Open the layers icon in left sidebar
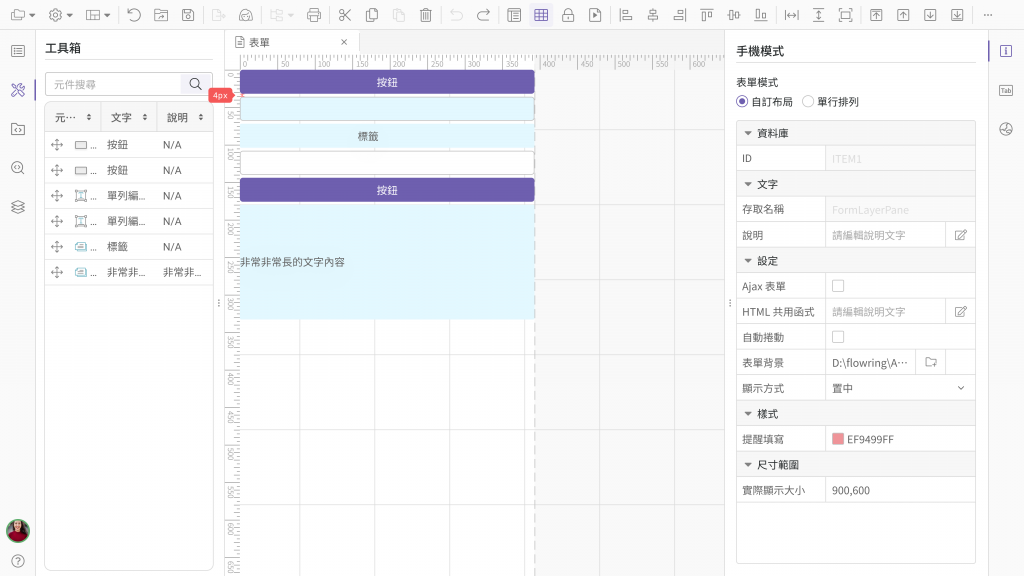1024x576 pixels. (17, 206)
